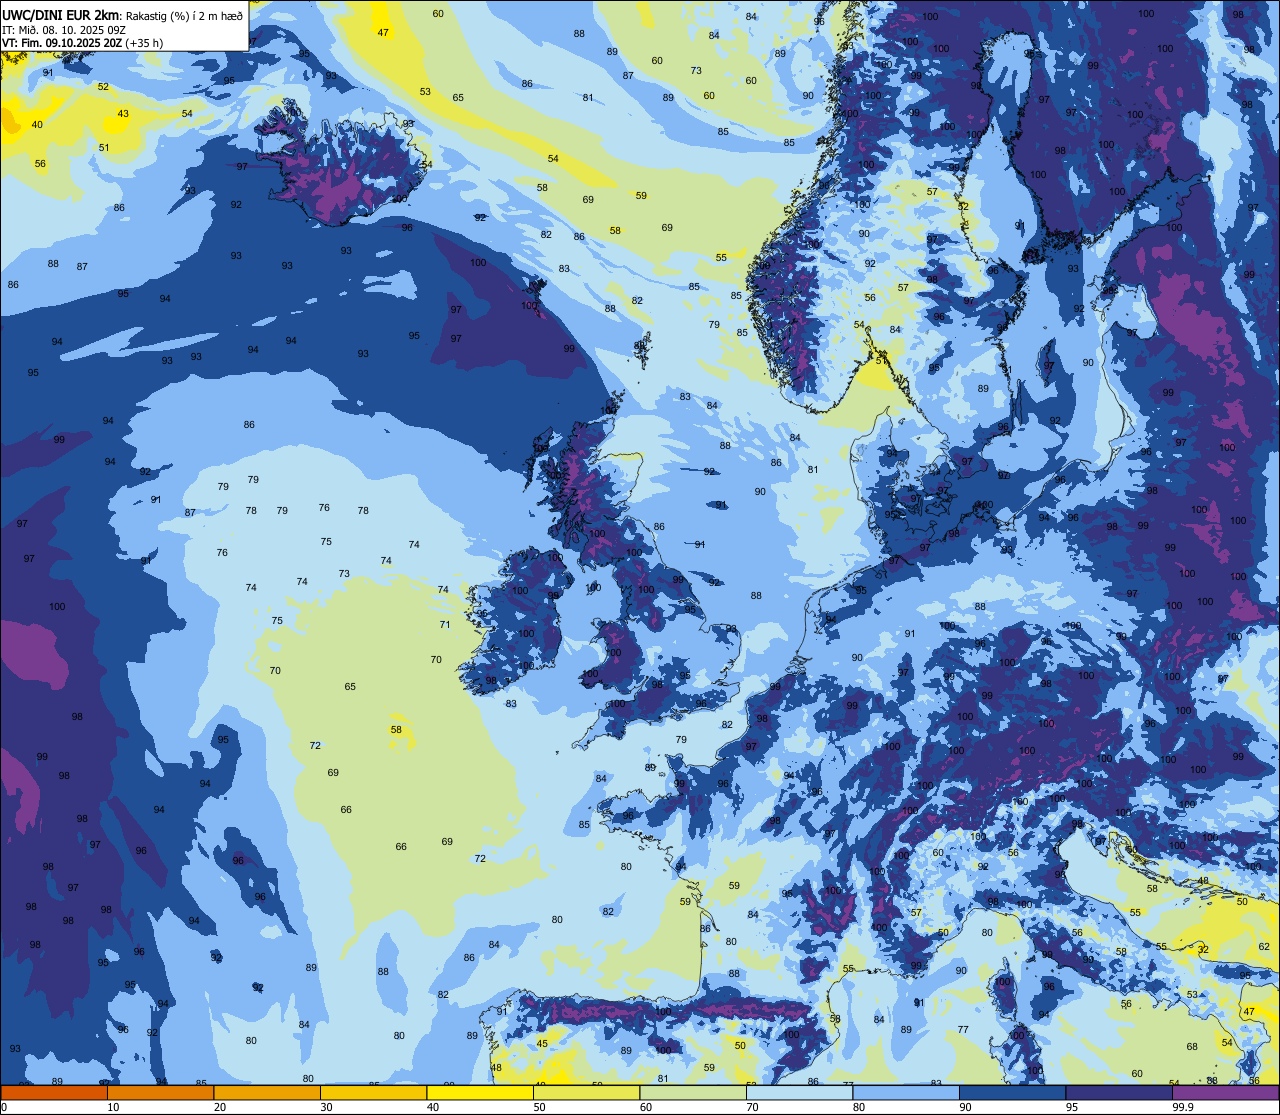Click the 68 value in the bottom-right corner
The height and width of the screenshot is (1115, 1280).
[x=1192, y=1047]
